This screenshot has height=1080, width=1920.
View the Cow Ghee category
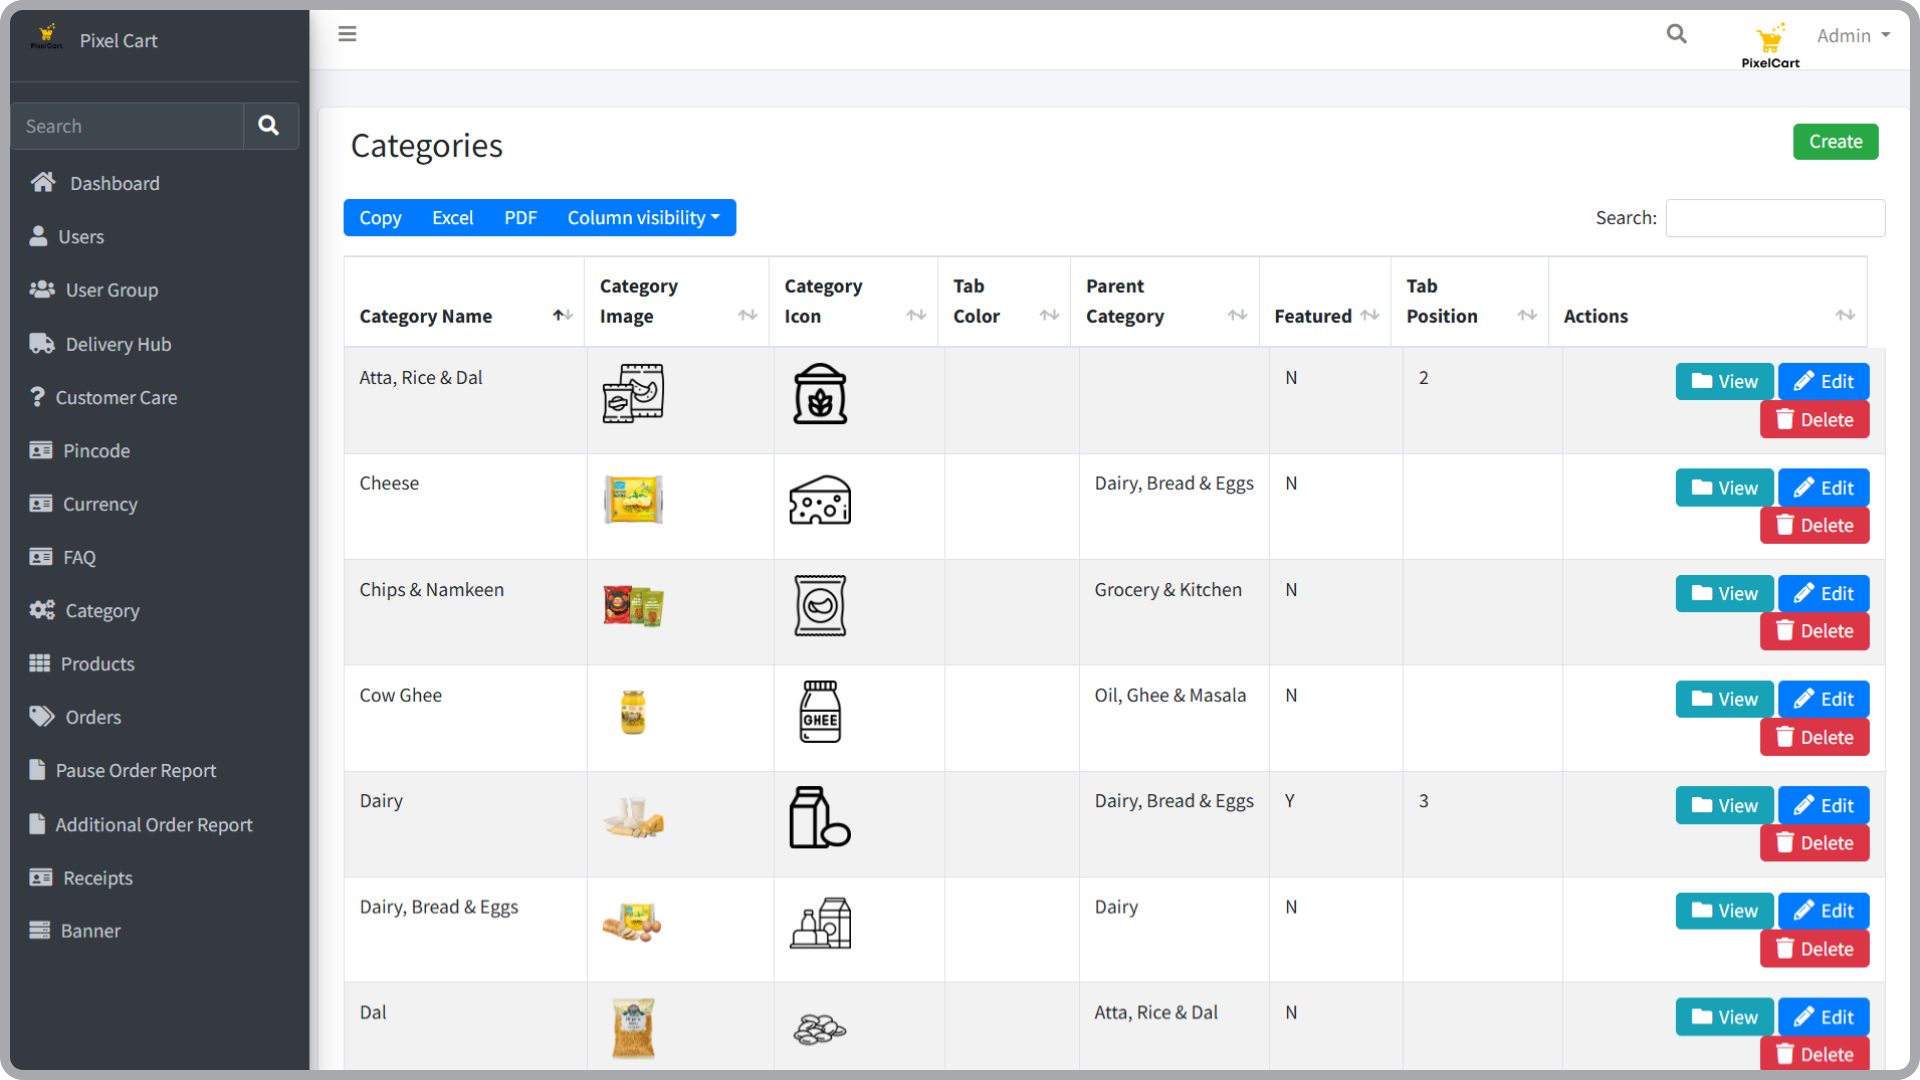coord(1724,700)
